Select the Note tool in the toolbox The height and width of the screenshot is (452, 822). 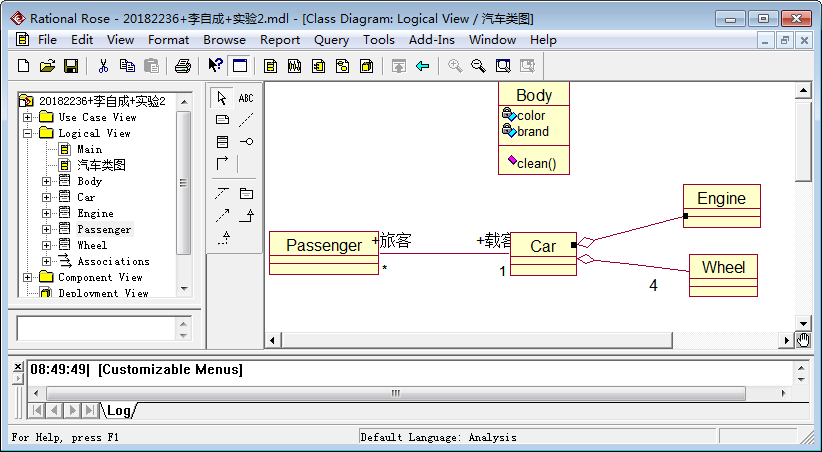click(x=222, y=120)
